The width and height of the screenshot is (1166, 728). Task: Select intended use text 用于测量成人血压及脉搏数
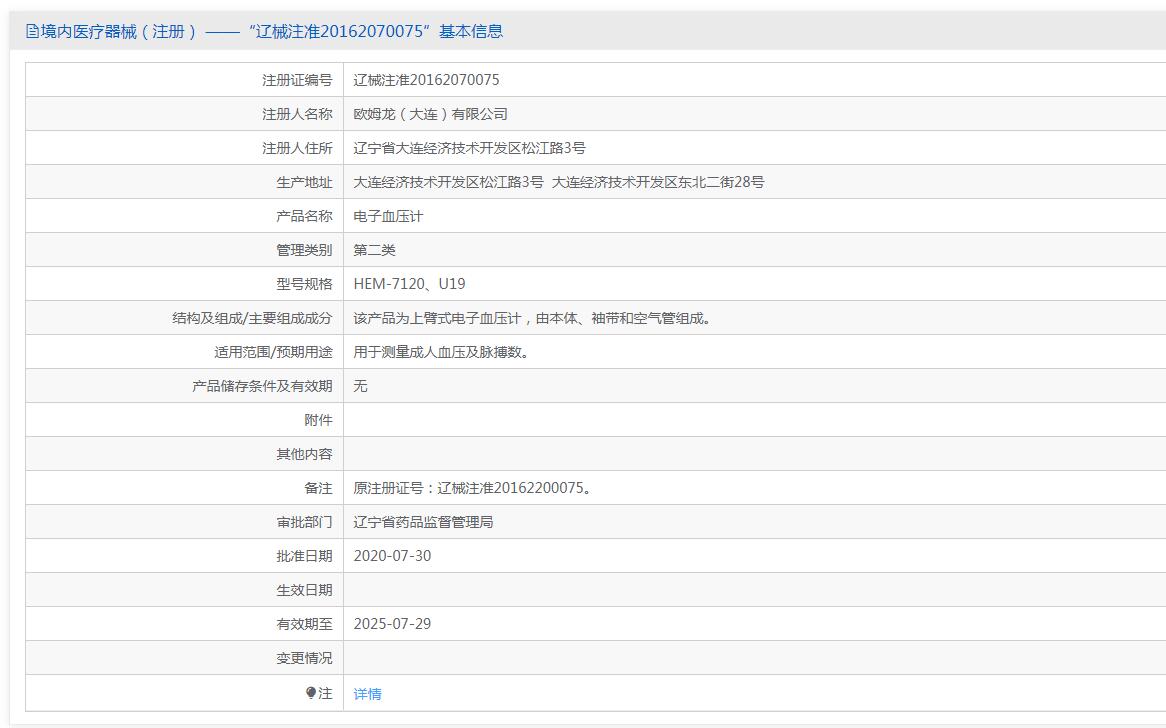(x=442, y=352)
